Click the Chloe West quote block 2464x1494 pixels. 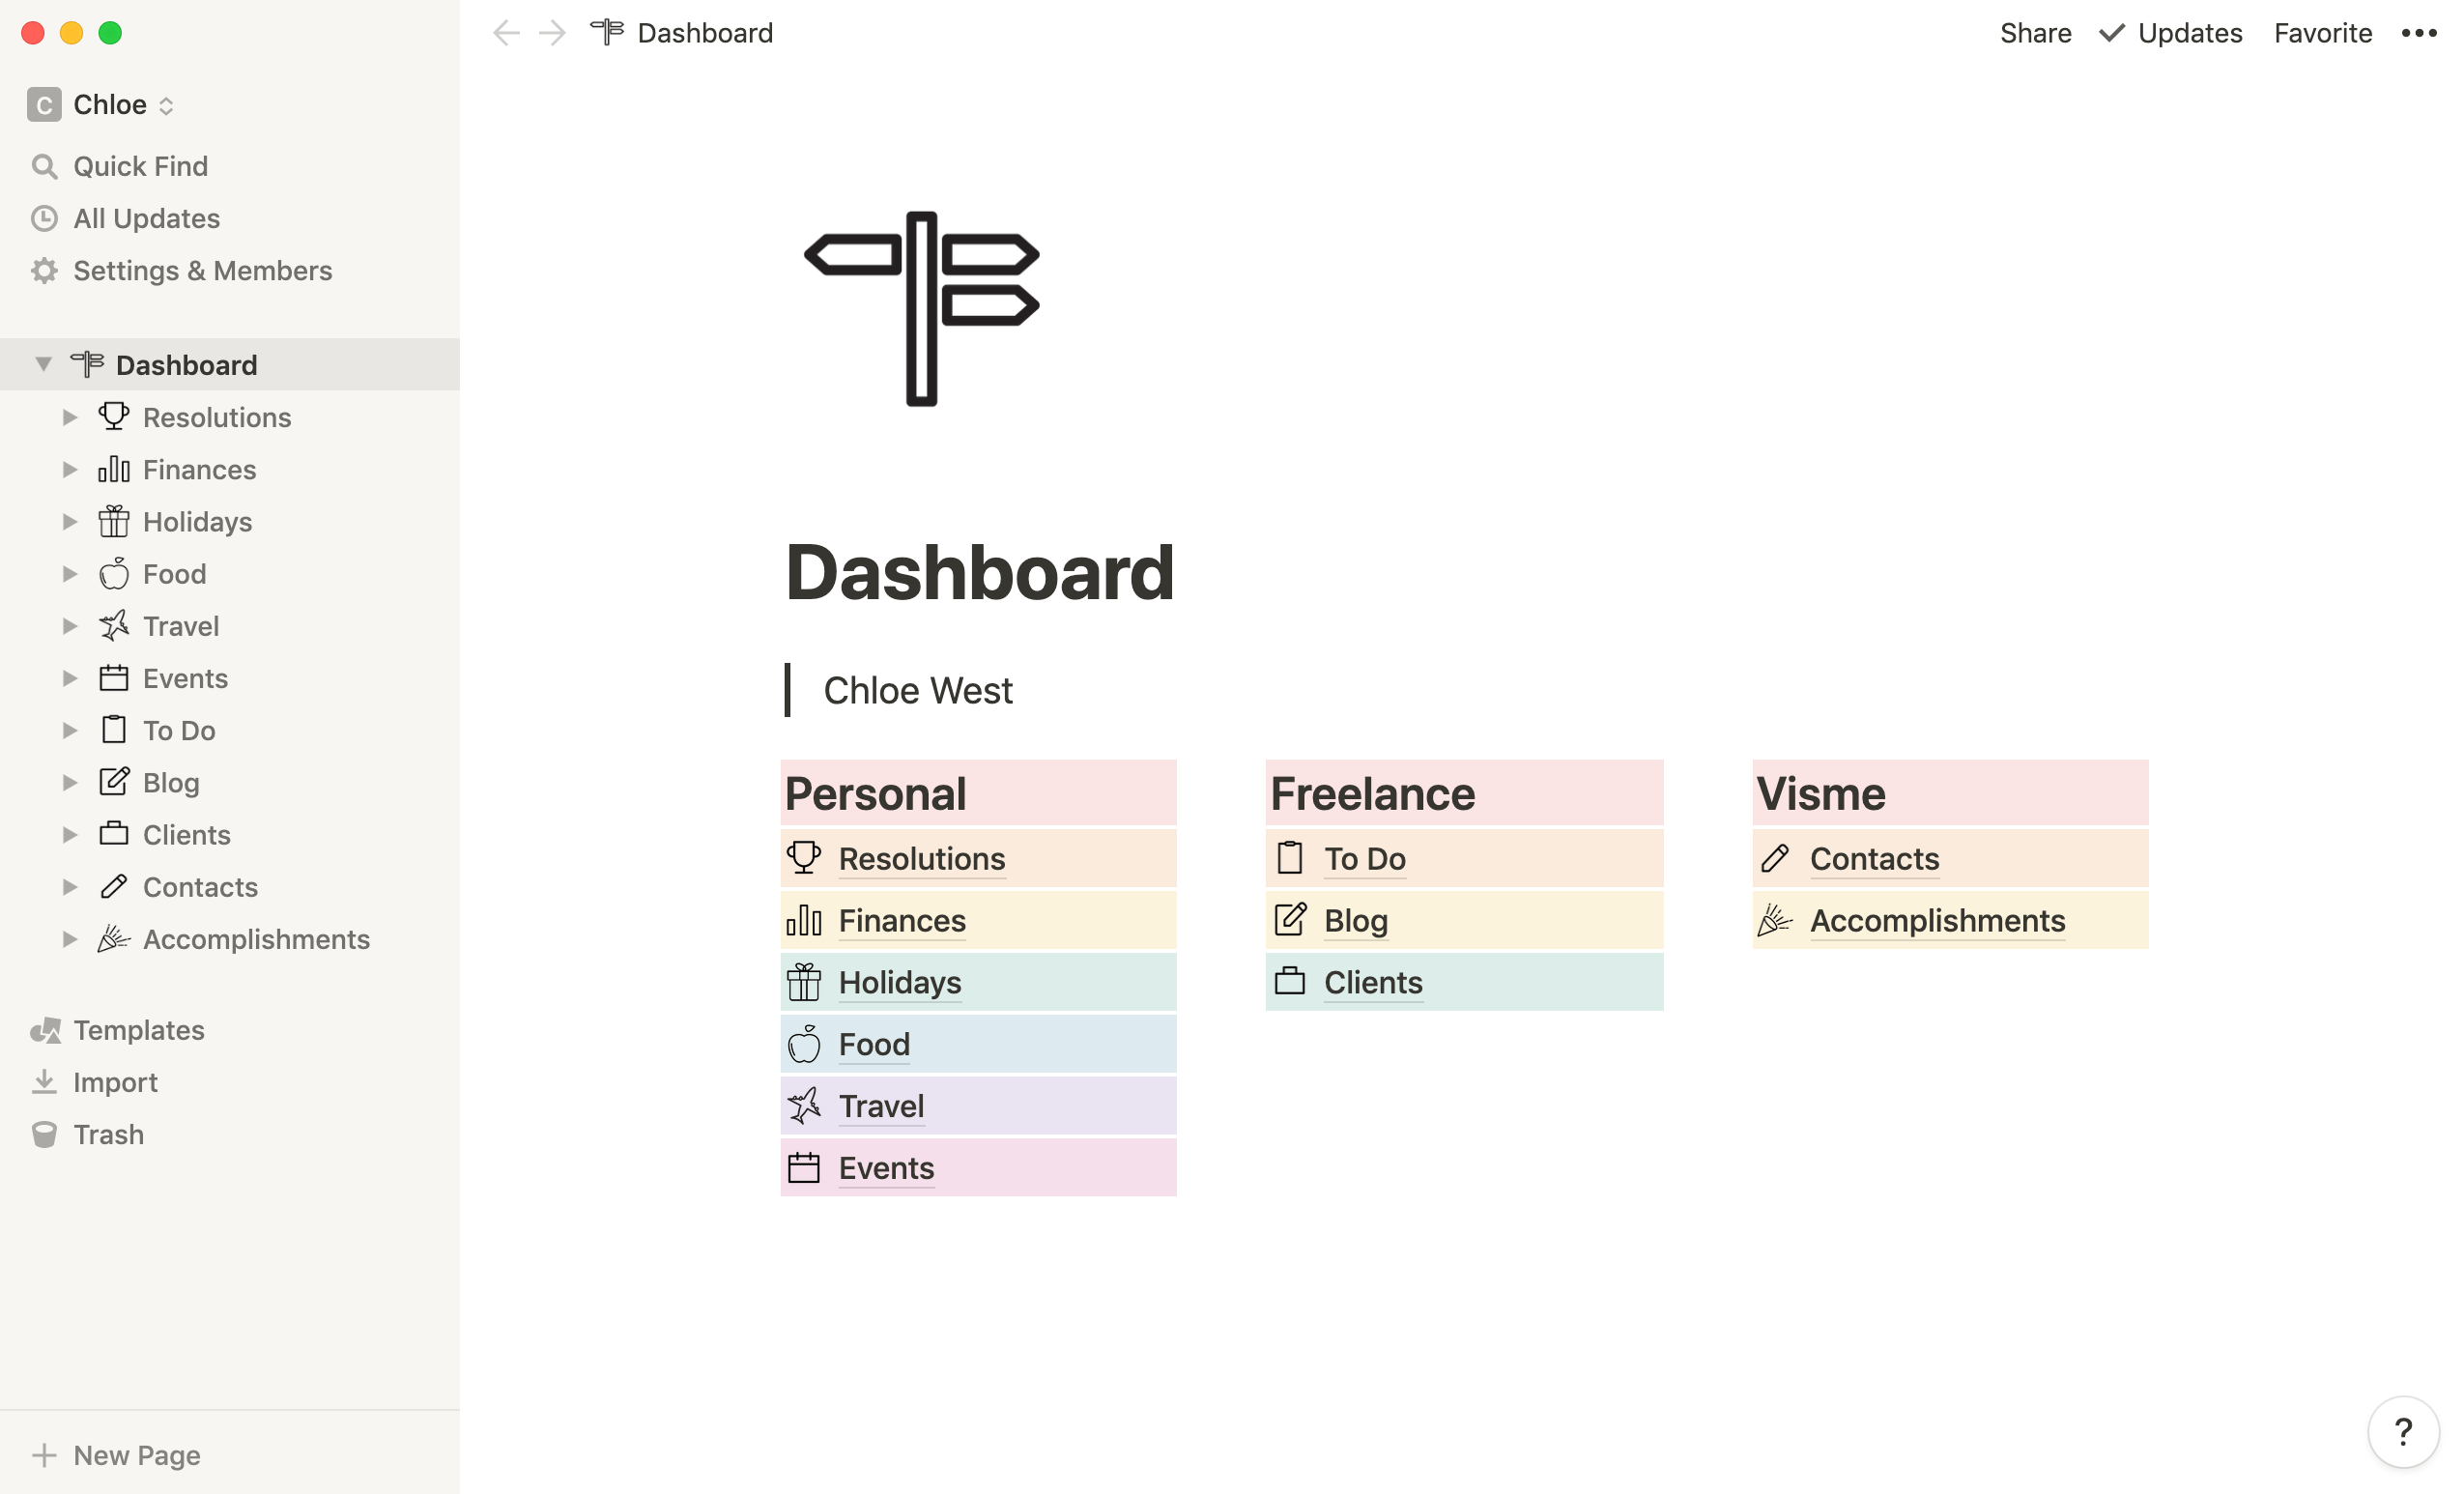pyautogui.click(x=917, y=690)
